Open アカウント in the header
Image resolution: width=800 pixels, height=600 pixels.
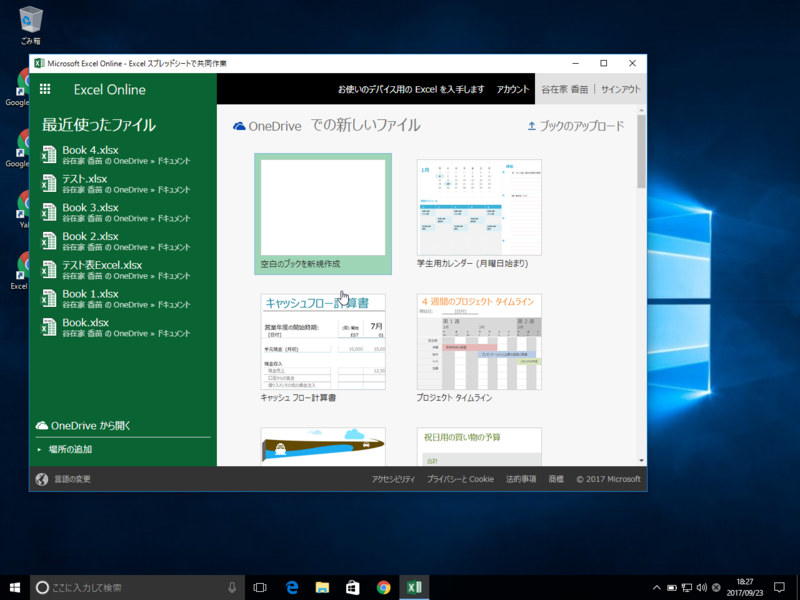(513, 89)
